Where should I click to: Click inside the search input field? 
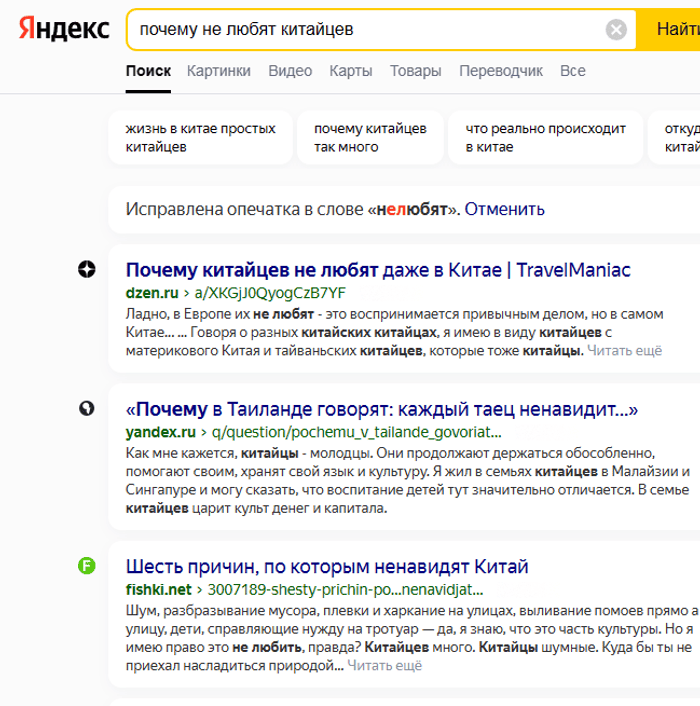coord(360,30)
